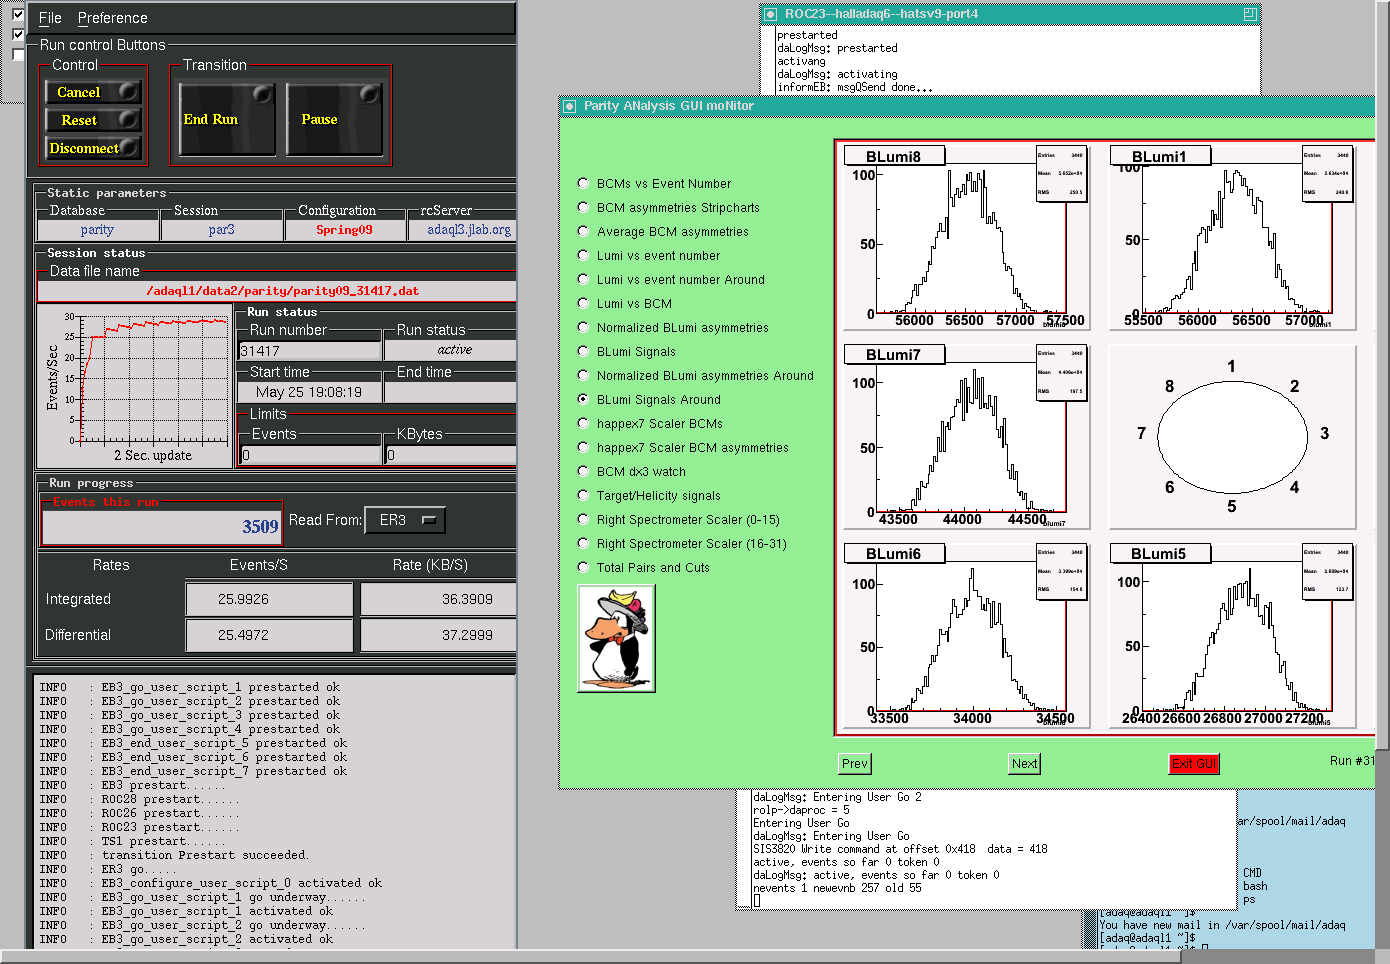Image resolution: width=1390 pixels, height=964 pixels.
Task: Click the data file name path
Action: (277, 291)
